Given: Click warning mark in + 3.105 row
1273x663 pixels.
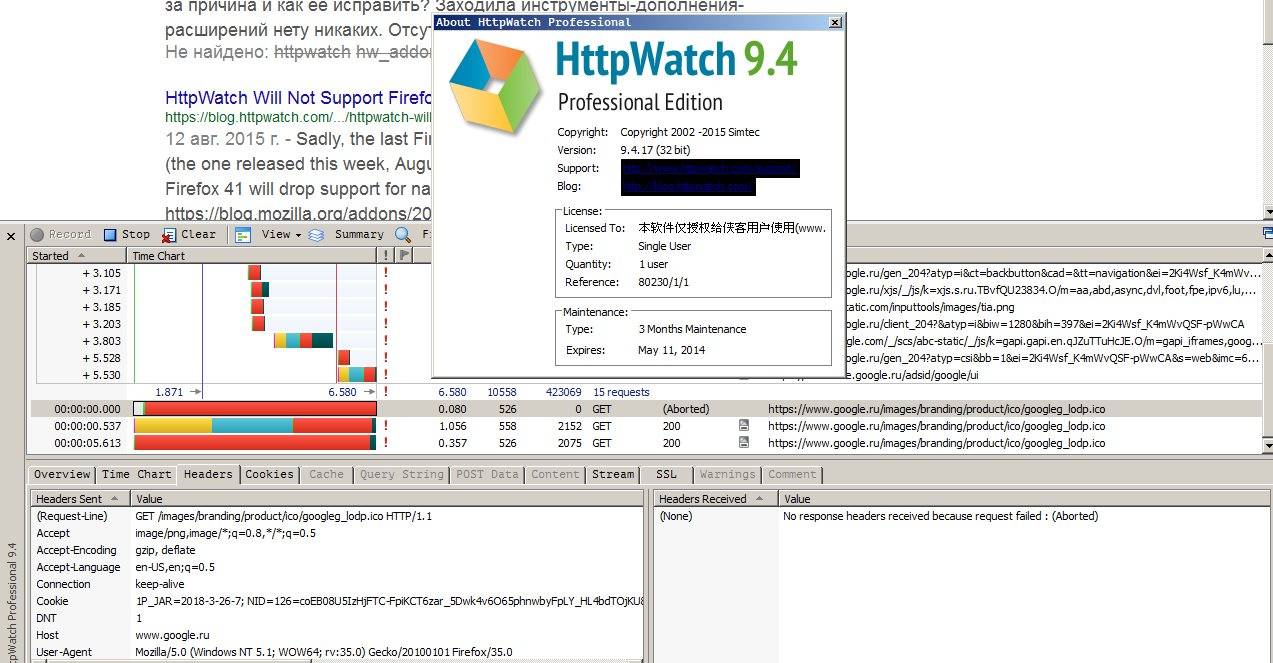Looking at the screenshot, I should pos(386,273).
